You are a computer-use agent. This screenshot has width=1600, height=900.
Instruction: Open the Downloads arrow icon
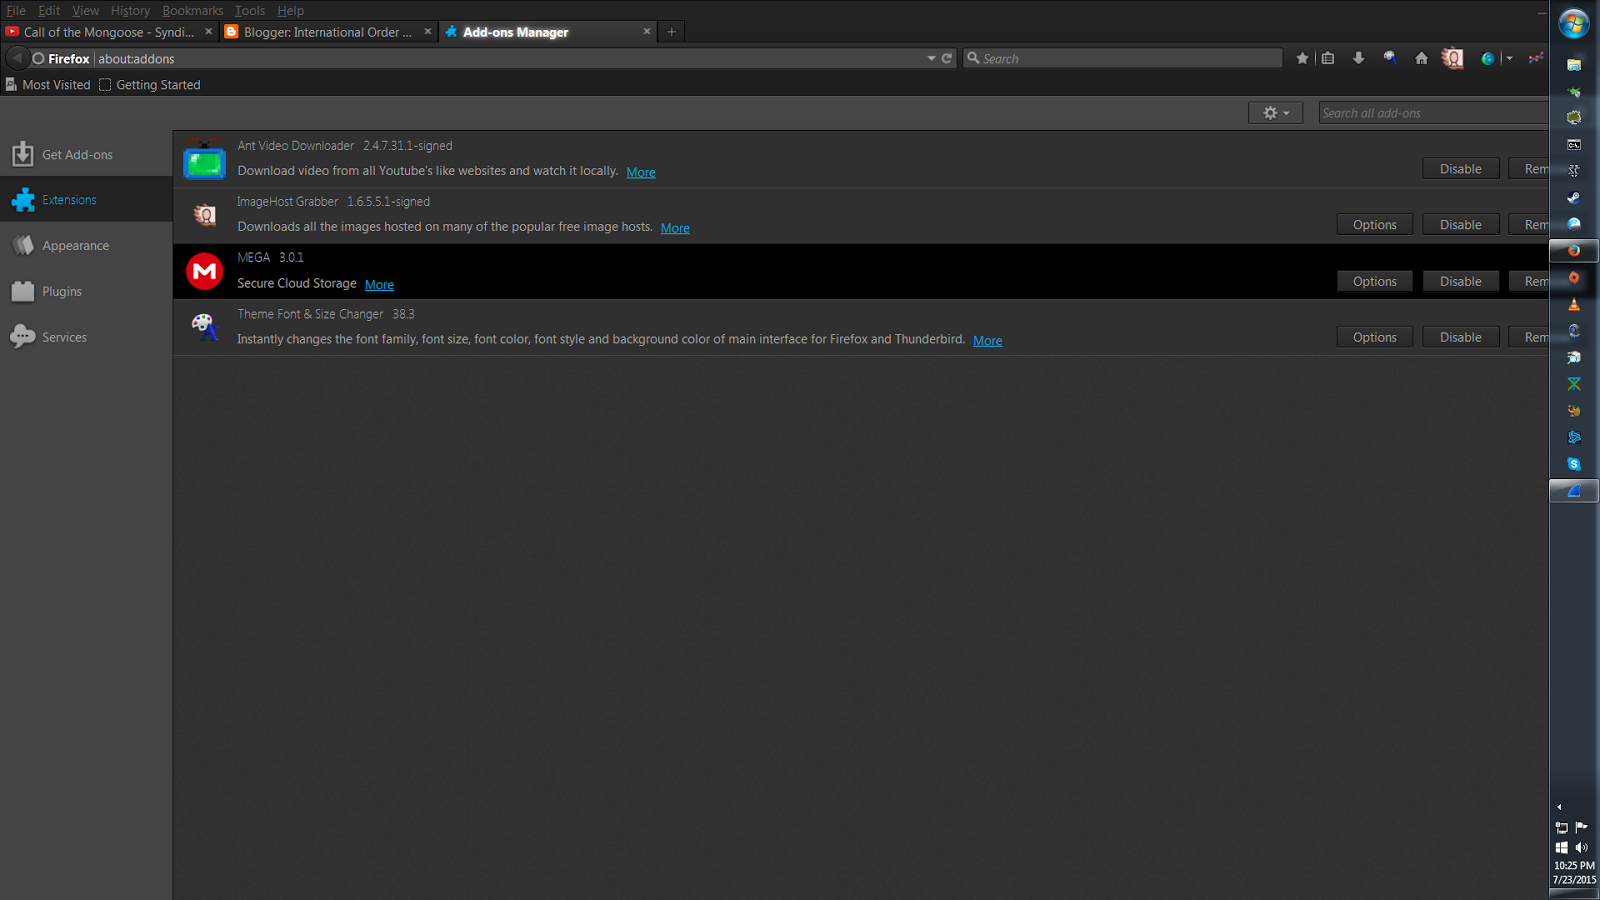(1358, 58)
